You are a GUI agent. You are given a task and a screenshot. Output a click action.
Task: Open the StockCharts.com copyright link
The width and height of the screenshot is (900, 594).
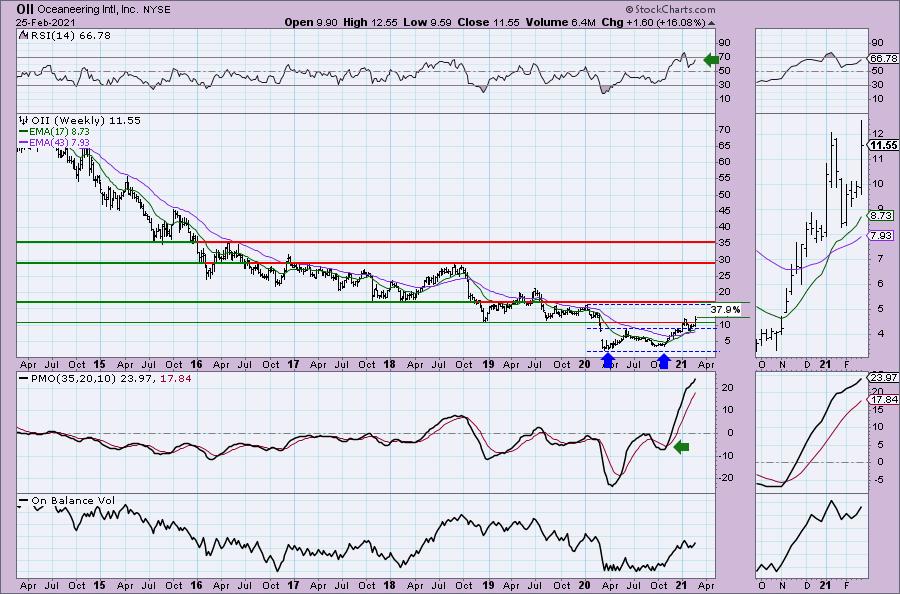[670, 9]
